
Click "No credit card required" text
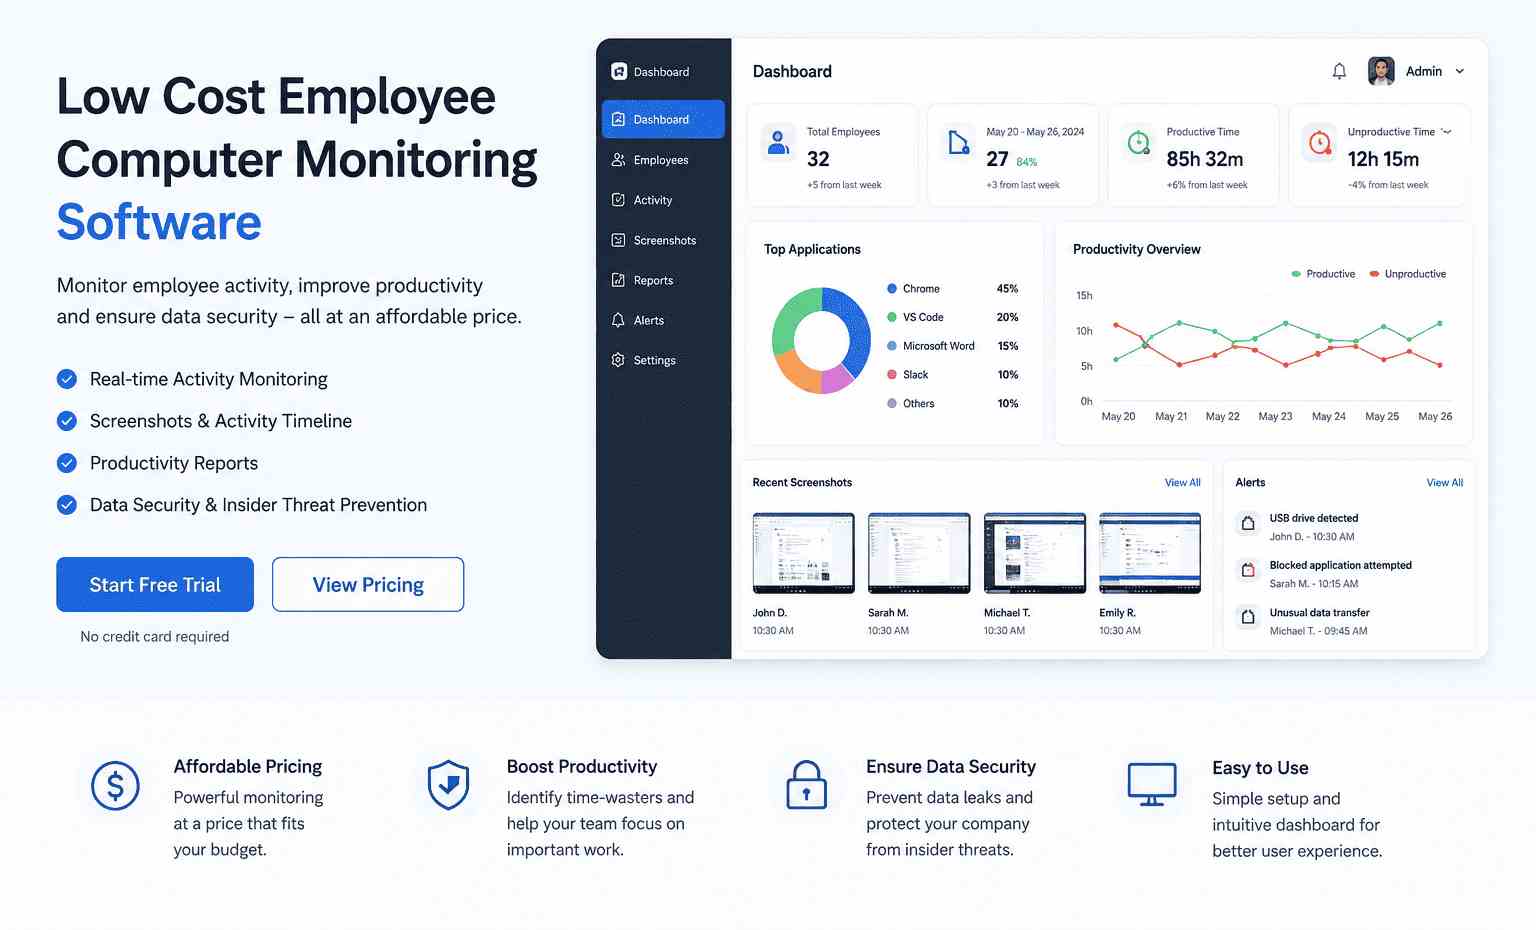155,636
